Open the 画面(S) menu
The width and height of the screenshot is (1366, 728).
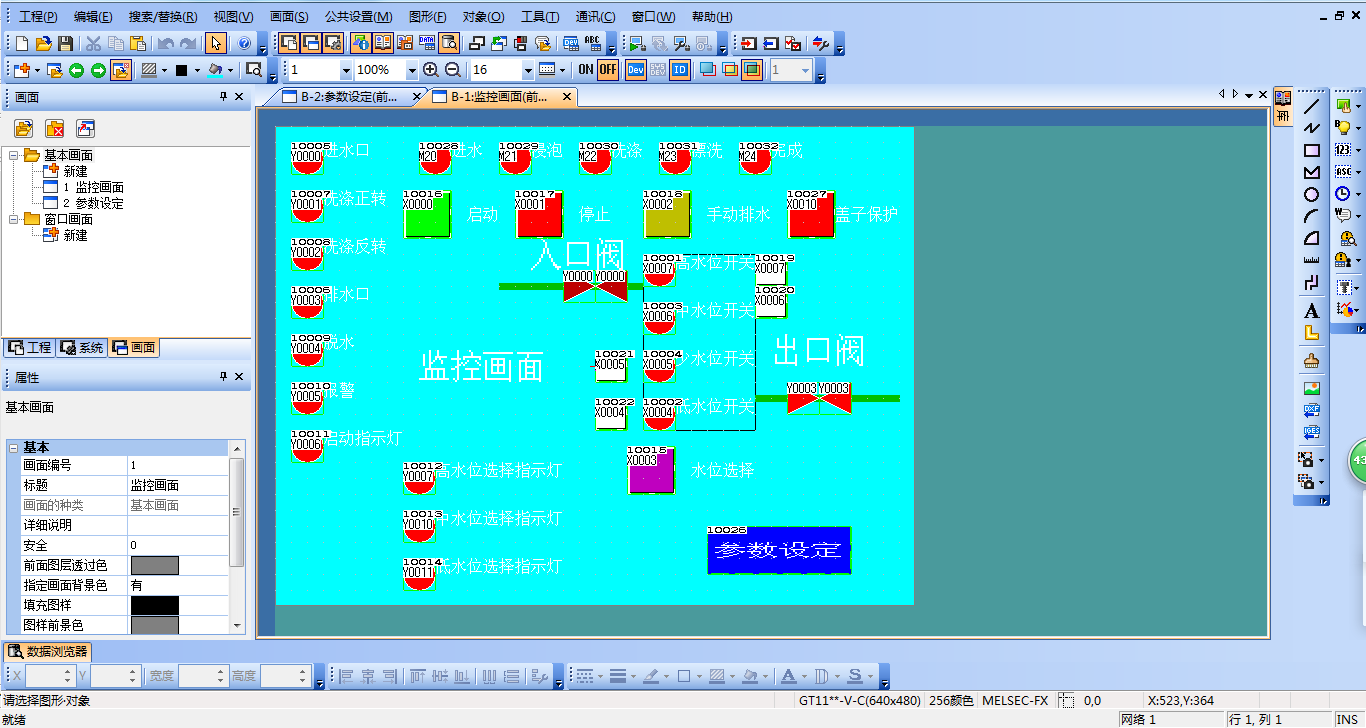289,17
